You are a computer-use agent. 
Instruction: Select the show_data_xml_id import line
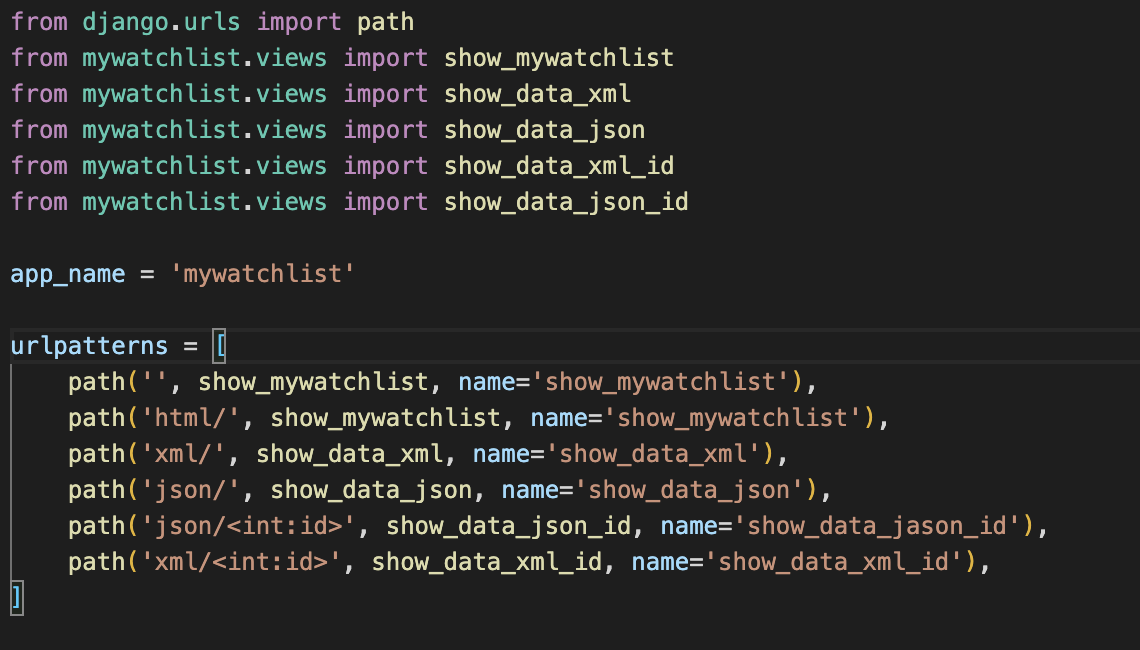[x=559, y=165]
